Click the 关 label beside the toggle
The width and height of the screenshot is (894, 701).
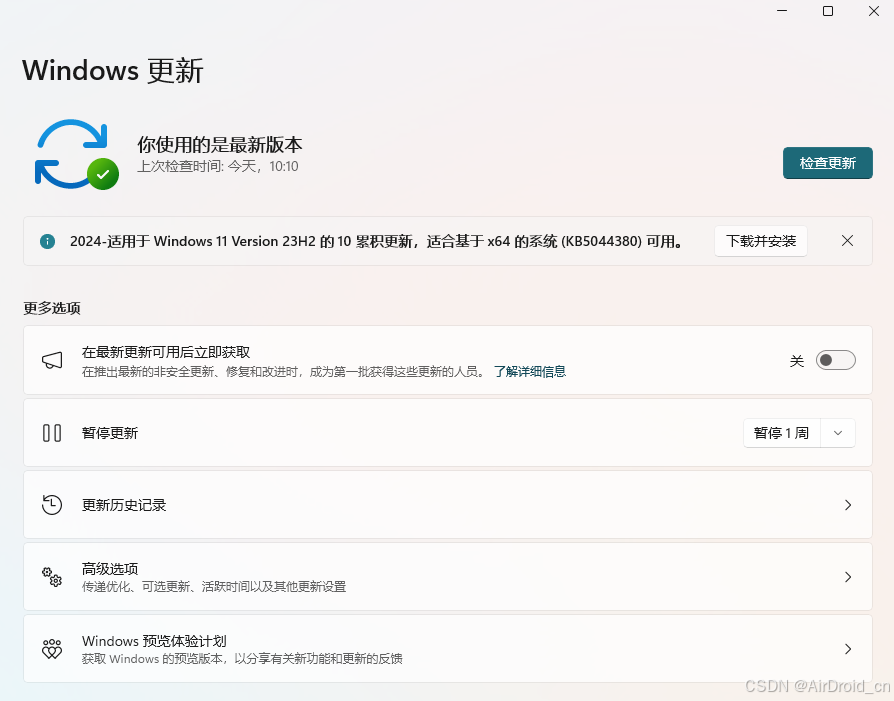coord(797,361)
